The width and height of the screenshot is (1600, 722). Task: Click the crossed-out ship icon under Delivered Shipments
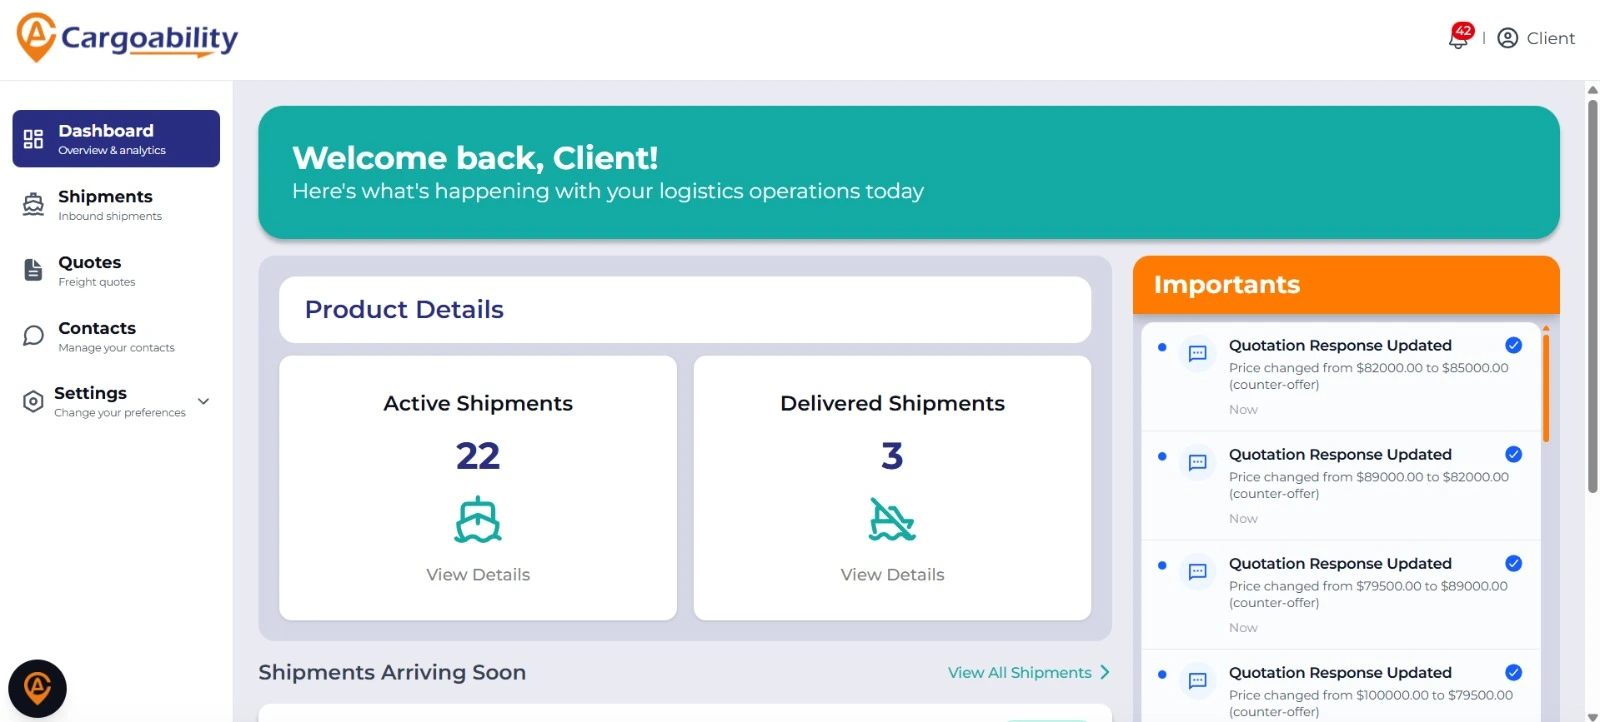click(x=892, y=519)
